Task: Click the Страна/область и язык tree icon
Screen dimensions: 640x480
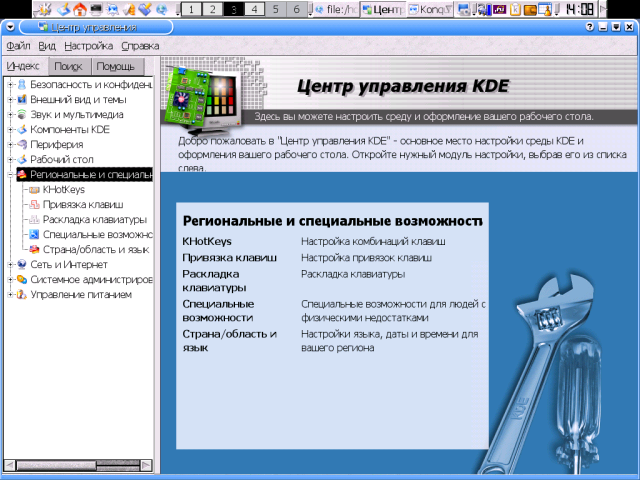Action: 34,249
